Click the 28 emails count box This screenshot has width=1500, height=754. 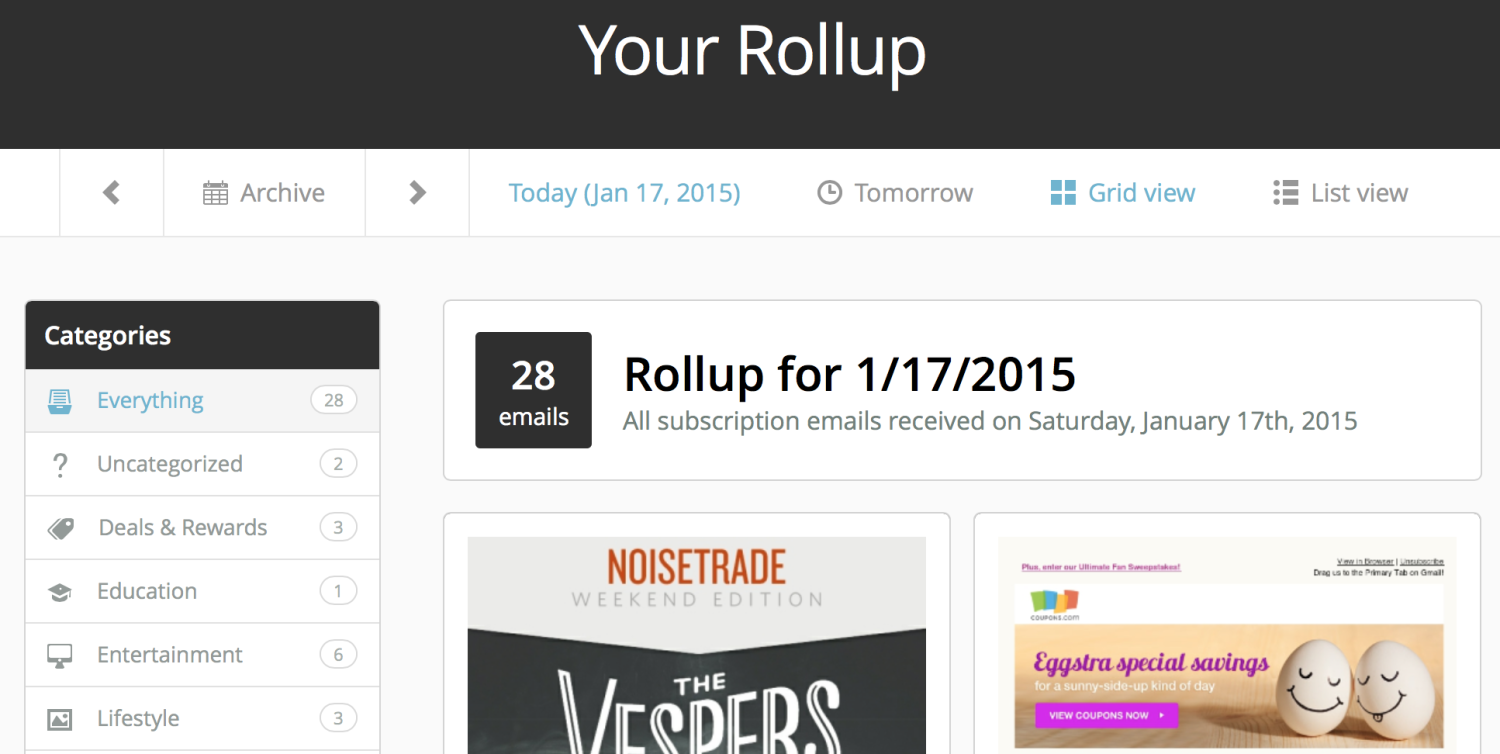tap(533, 390)
